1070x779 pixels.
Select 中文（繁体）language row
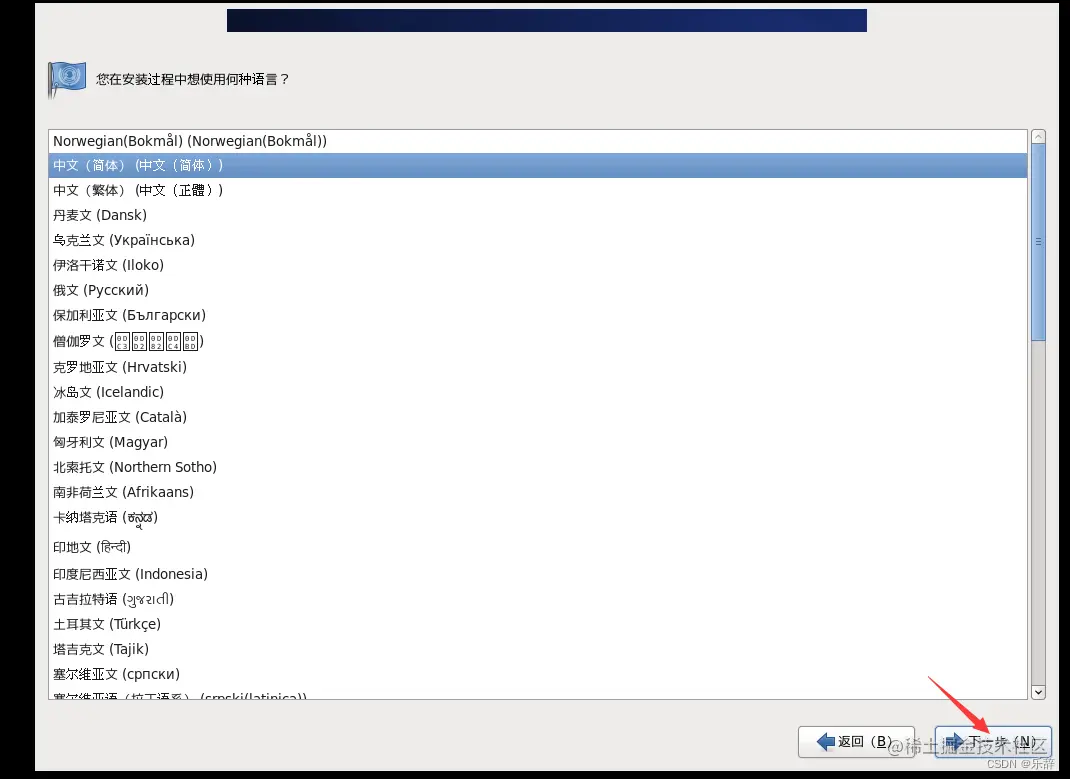pyautogui.click(x=538, y=190)
